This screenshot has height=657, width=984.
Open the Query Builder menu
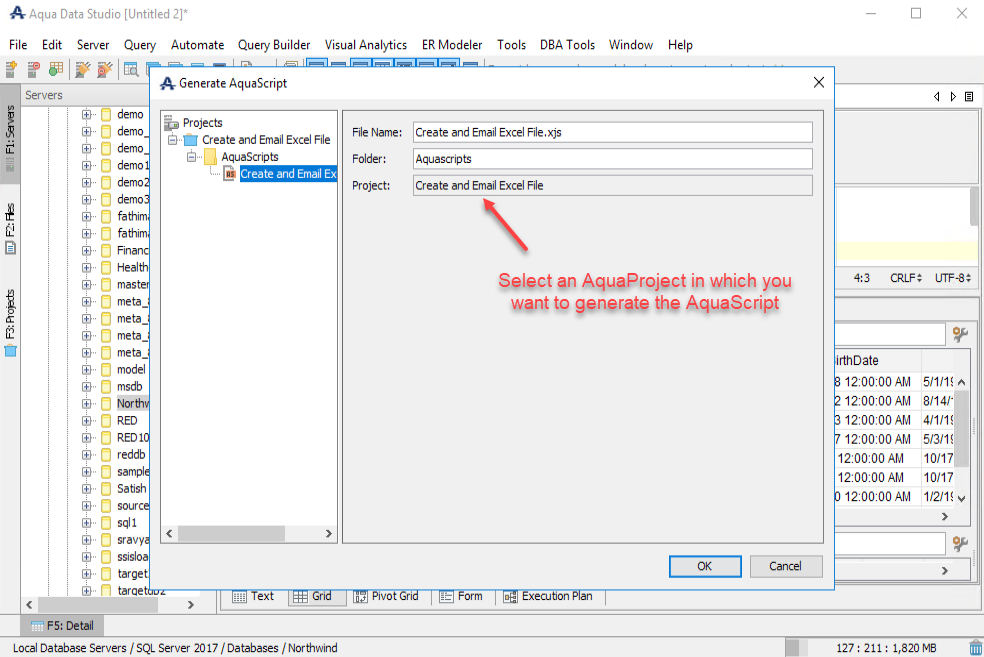[x=274, y=45]
